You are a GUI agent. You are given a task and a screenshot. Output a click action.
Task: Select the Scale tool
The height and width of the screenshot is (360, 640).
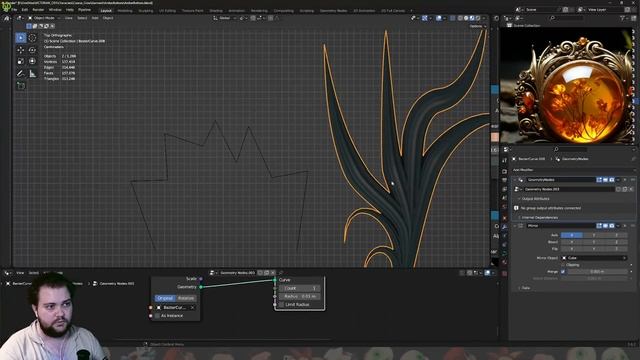tap(20, 61)
